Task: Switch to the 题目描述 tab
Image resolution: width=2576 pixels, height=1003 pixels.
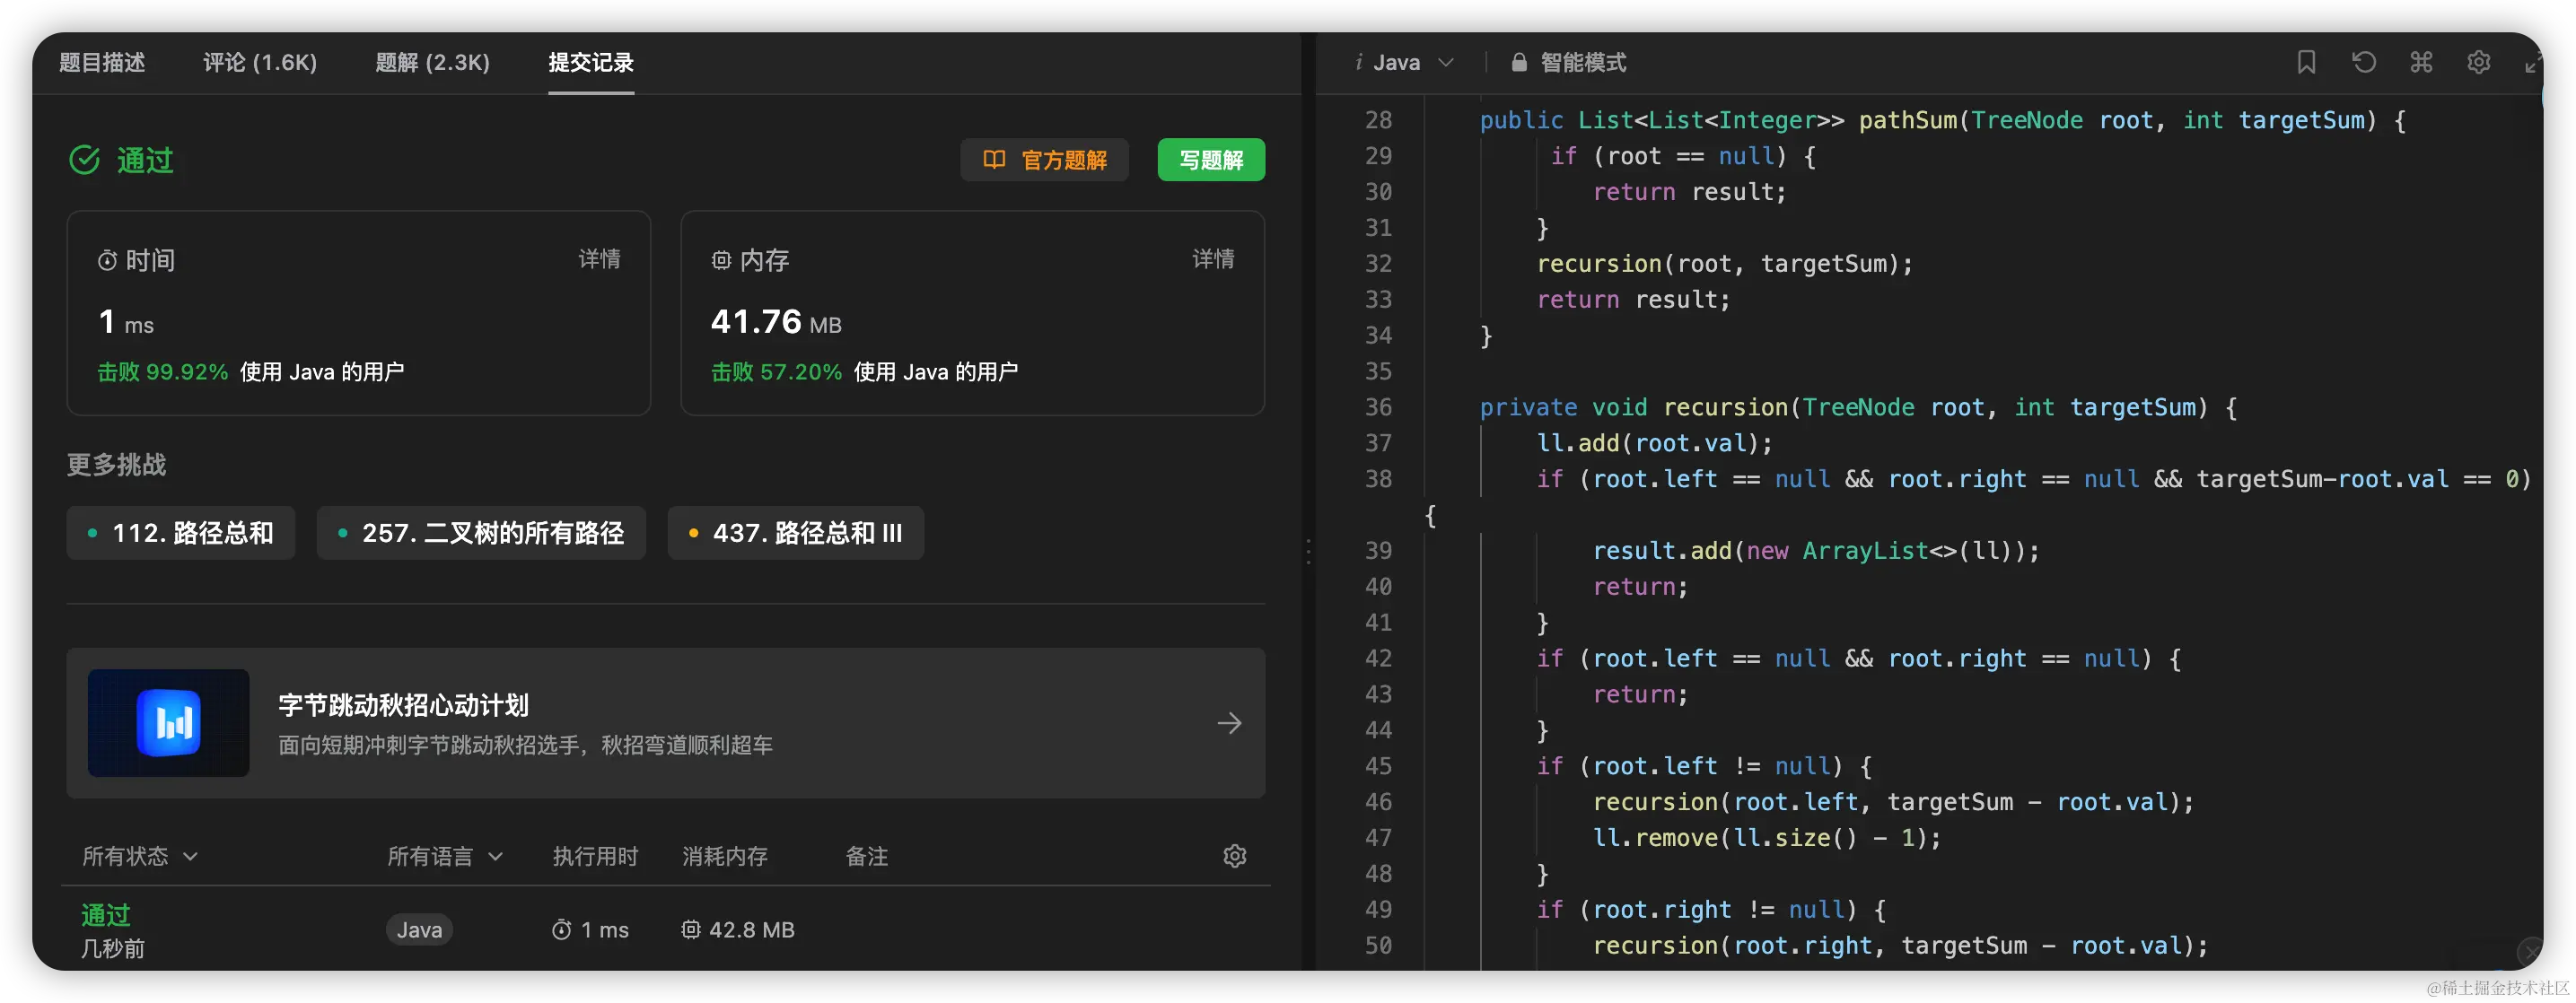Action: pyautogui.click(x=102, y=62)
